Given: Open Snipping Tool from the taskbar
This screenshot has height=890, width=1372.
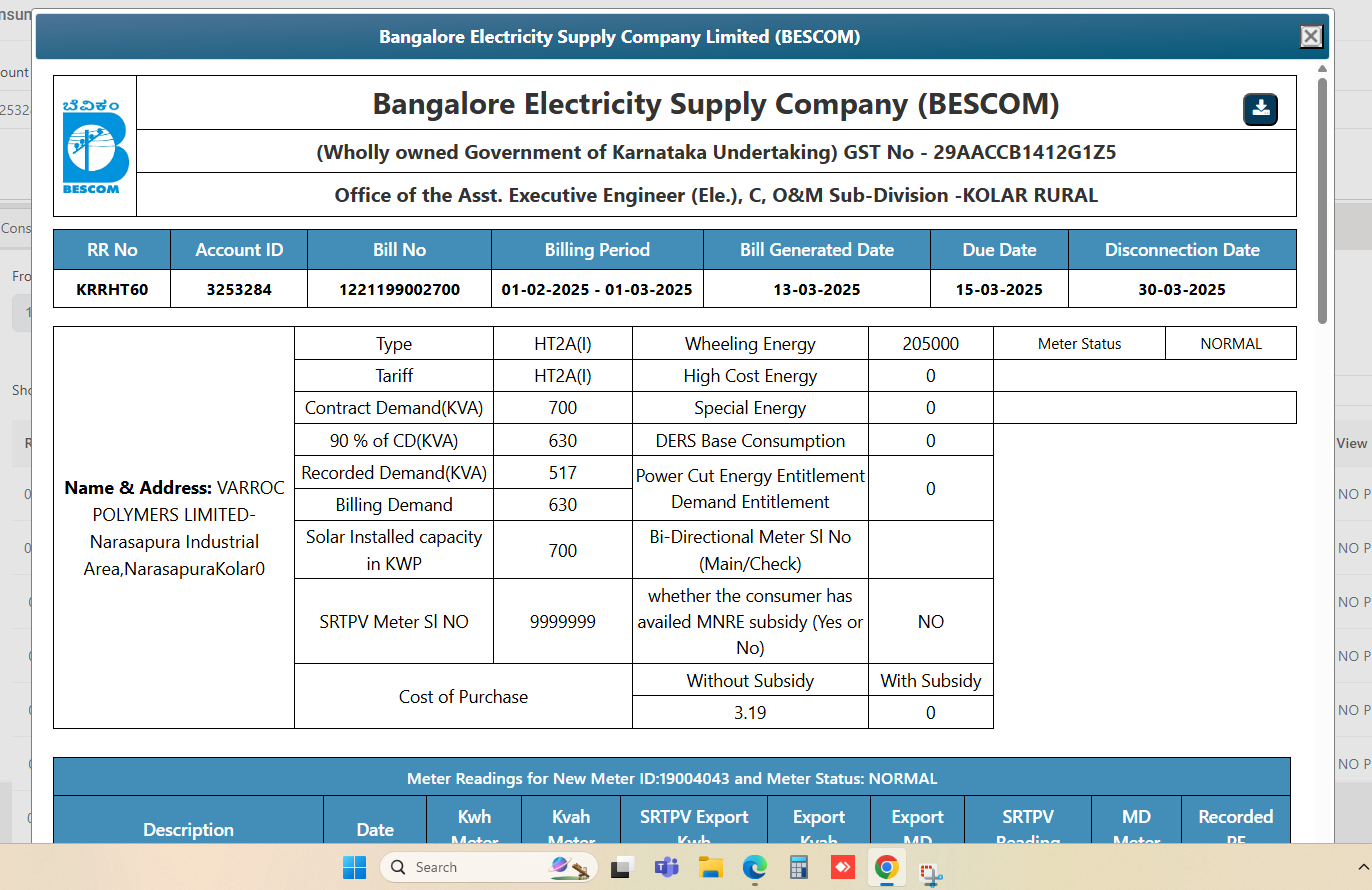Looking at the screenshot, I should [x=931, y=873].
